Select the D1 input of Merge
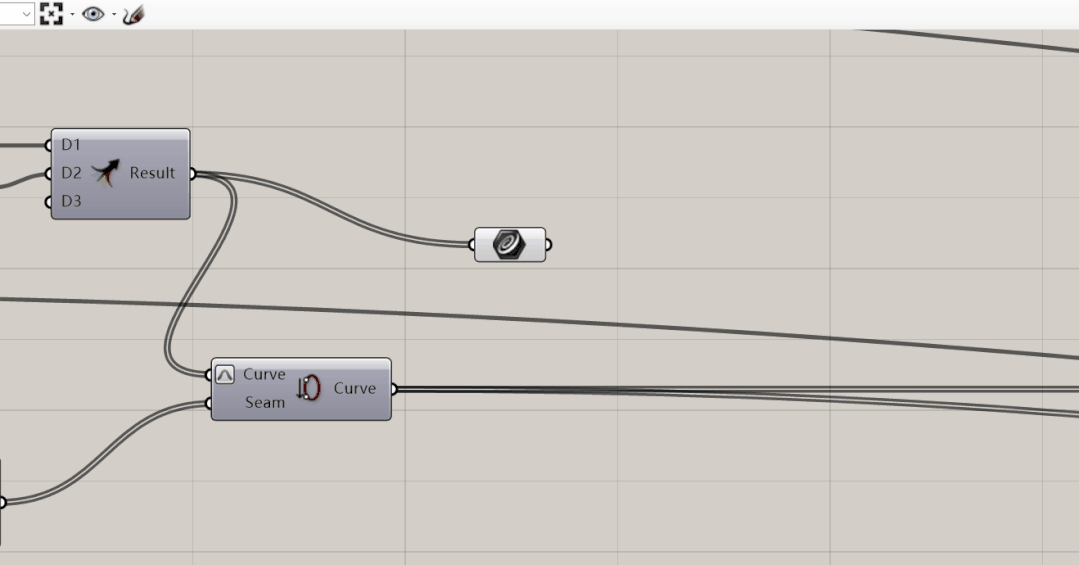Viewport: 1079px width, 565px height. (x=71, y=145)
